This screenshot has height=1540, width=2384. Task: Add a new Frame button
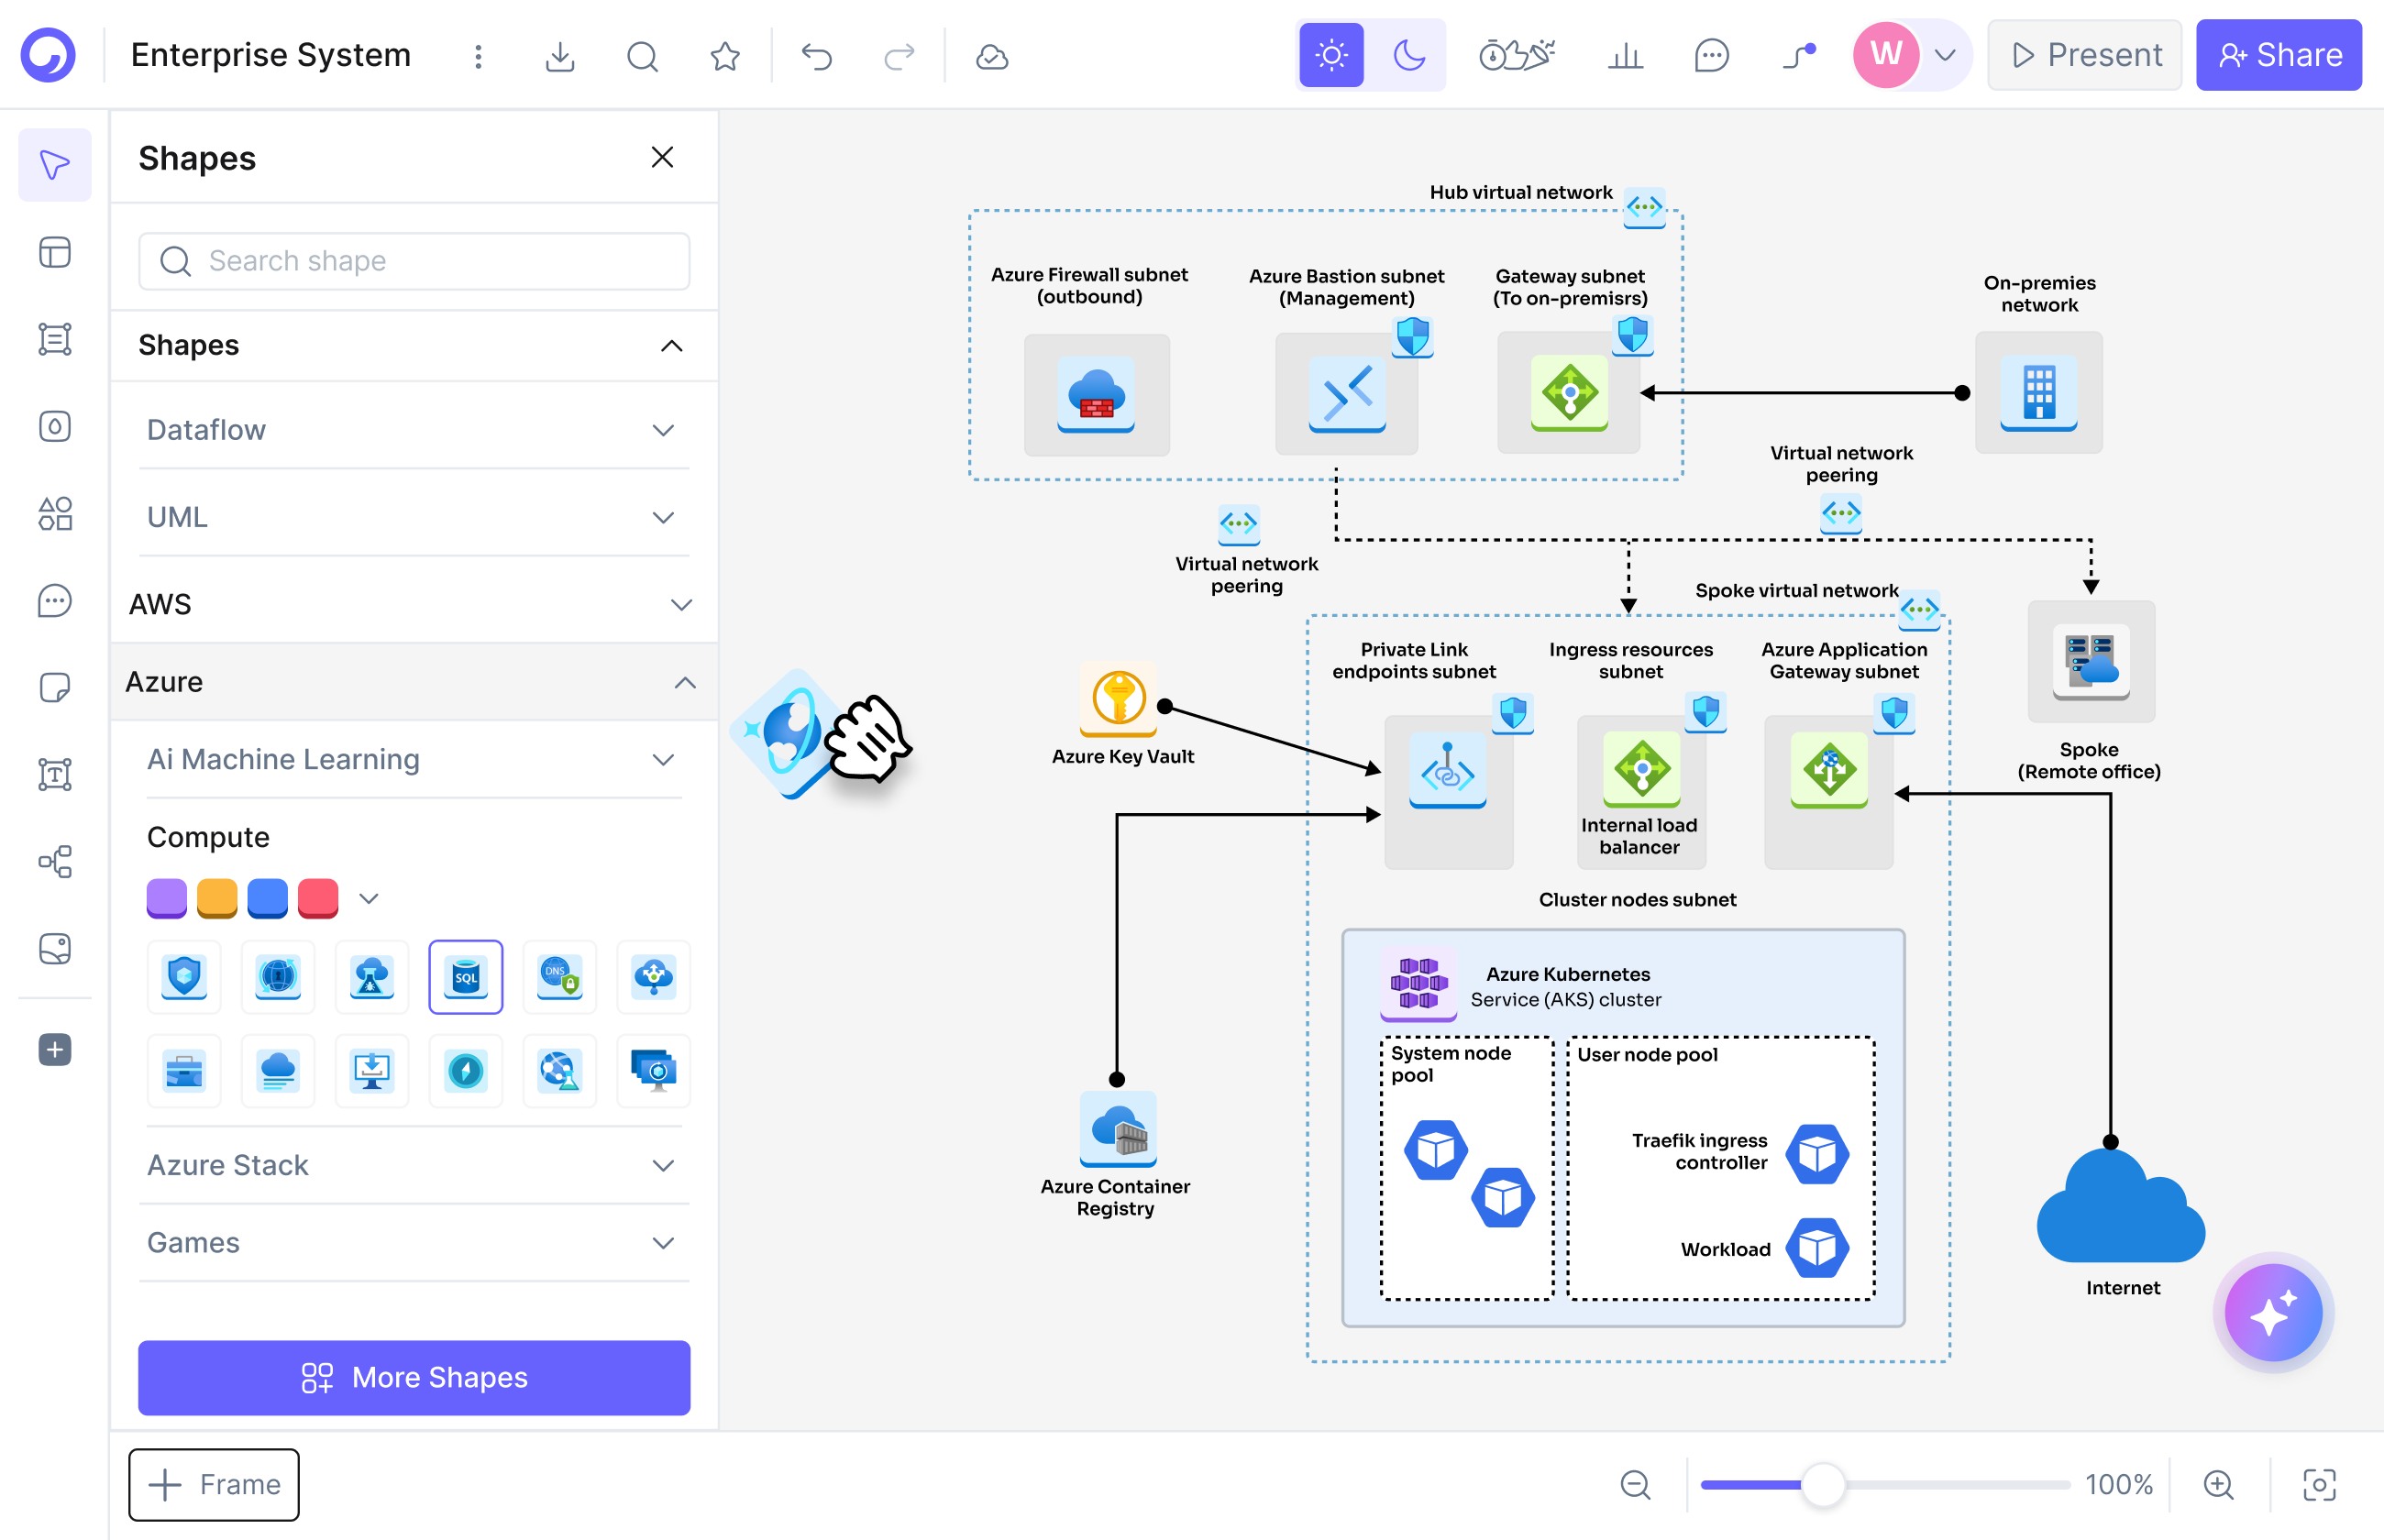click(x=214, y=1484)
